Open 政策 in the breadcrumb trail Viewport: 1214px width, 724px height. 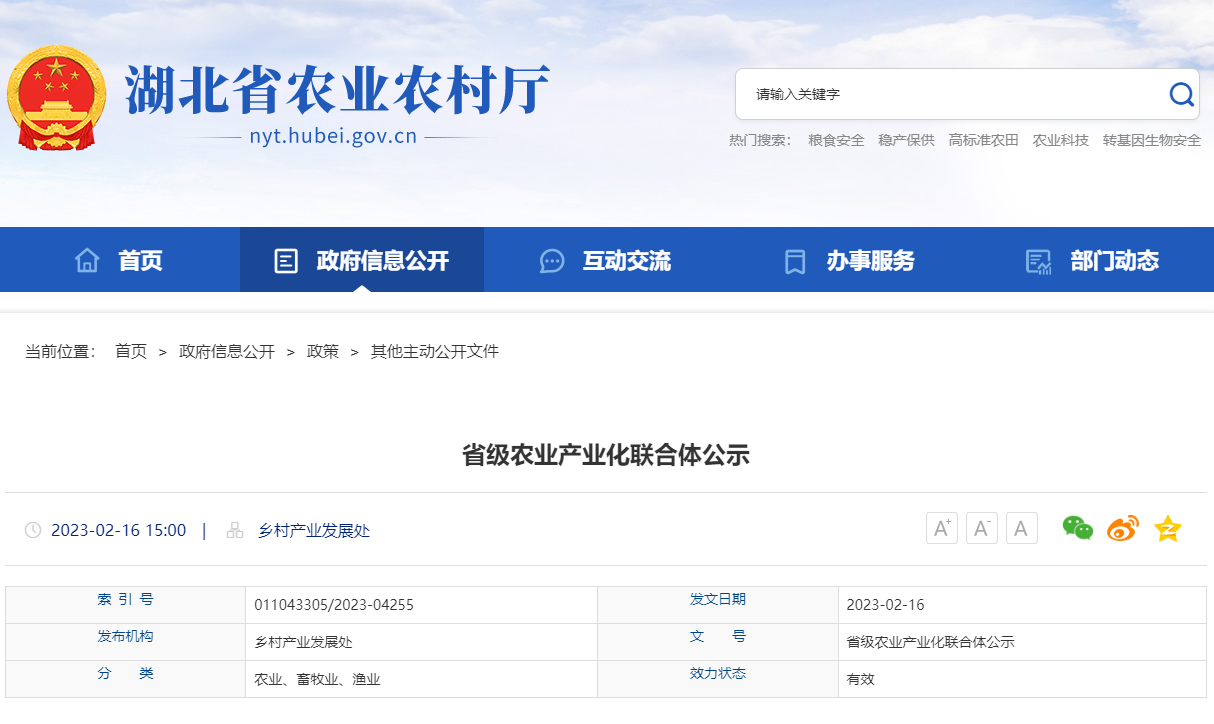pos(322,351)
